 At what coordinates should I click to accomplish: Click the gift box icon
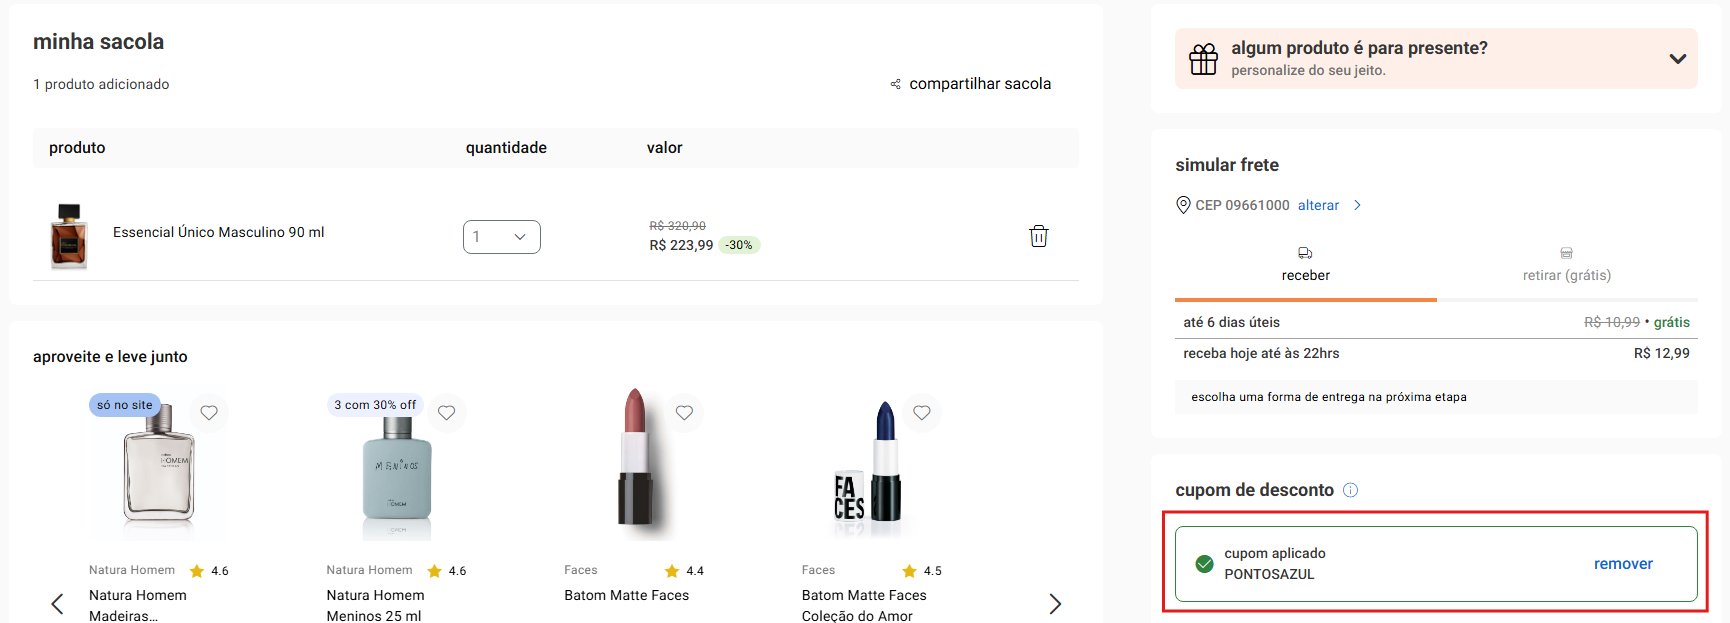(x=1203, y=59)
